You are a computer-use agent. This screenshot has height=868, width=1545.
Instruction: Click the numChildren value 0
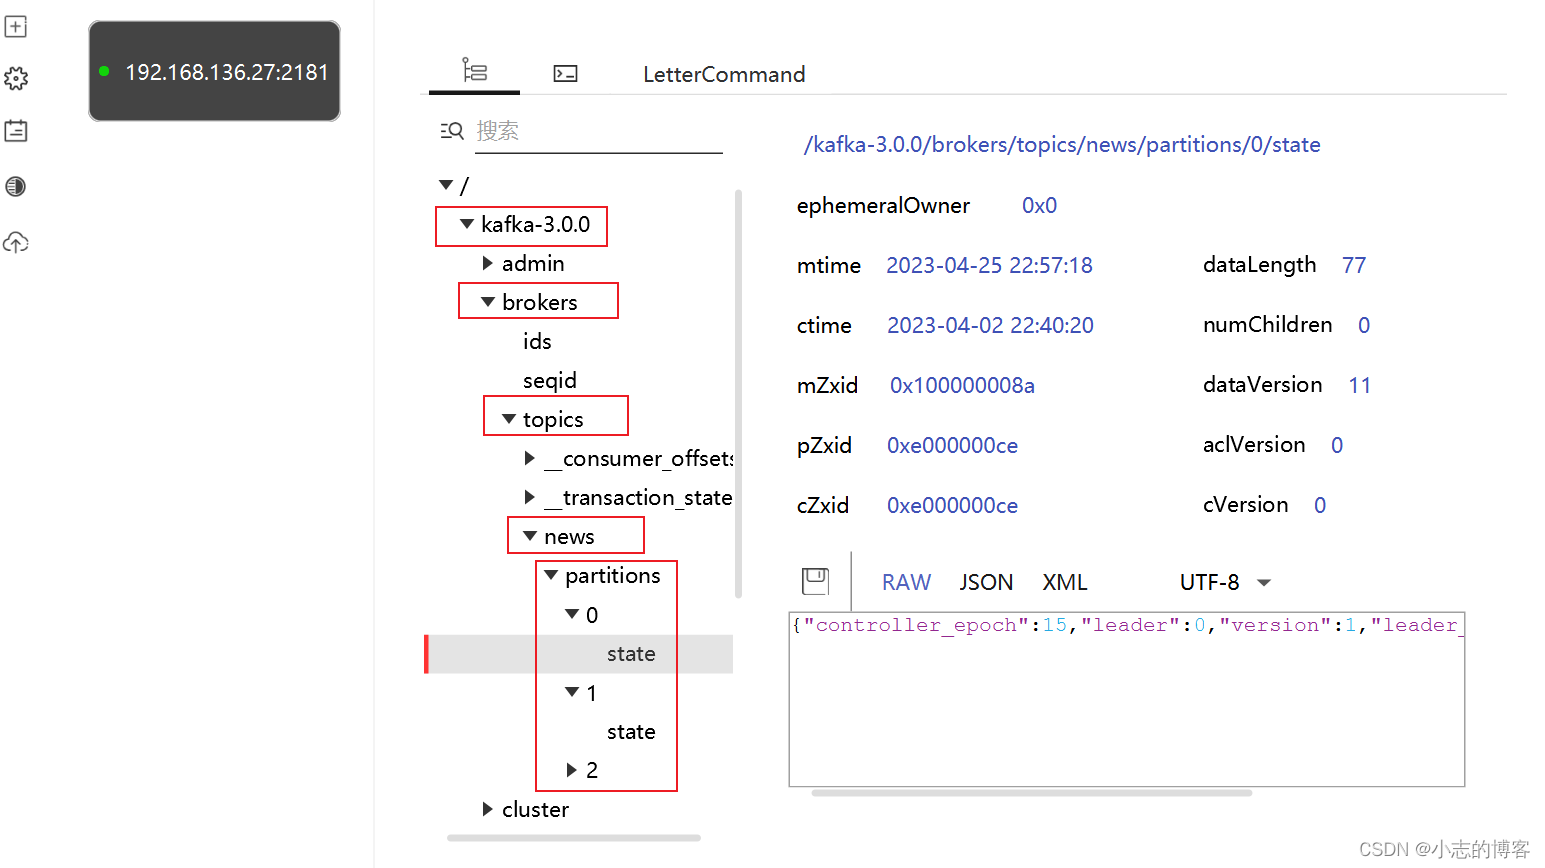(1364, 326)
